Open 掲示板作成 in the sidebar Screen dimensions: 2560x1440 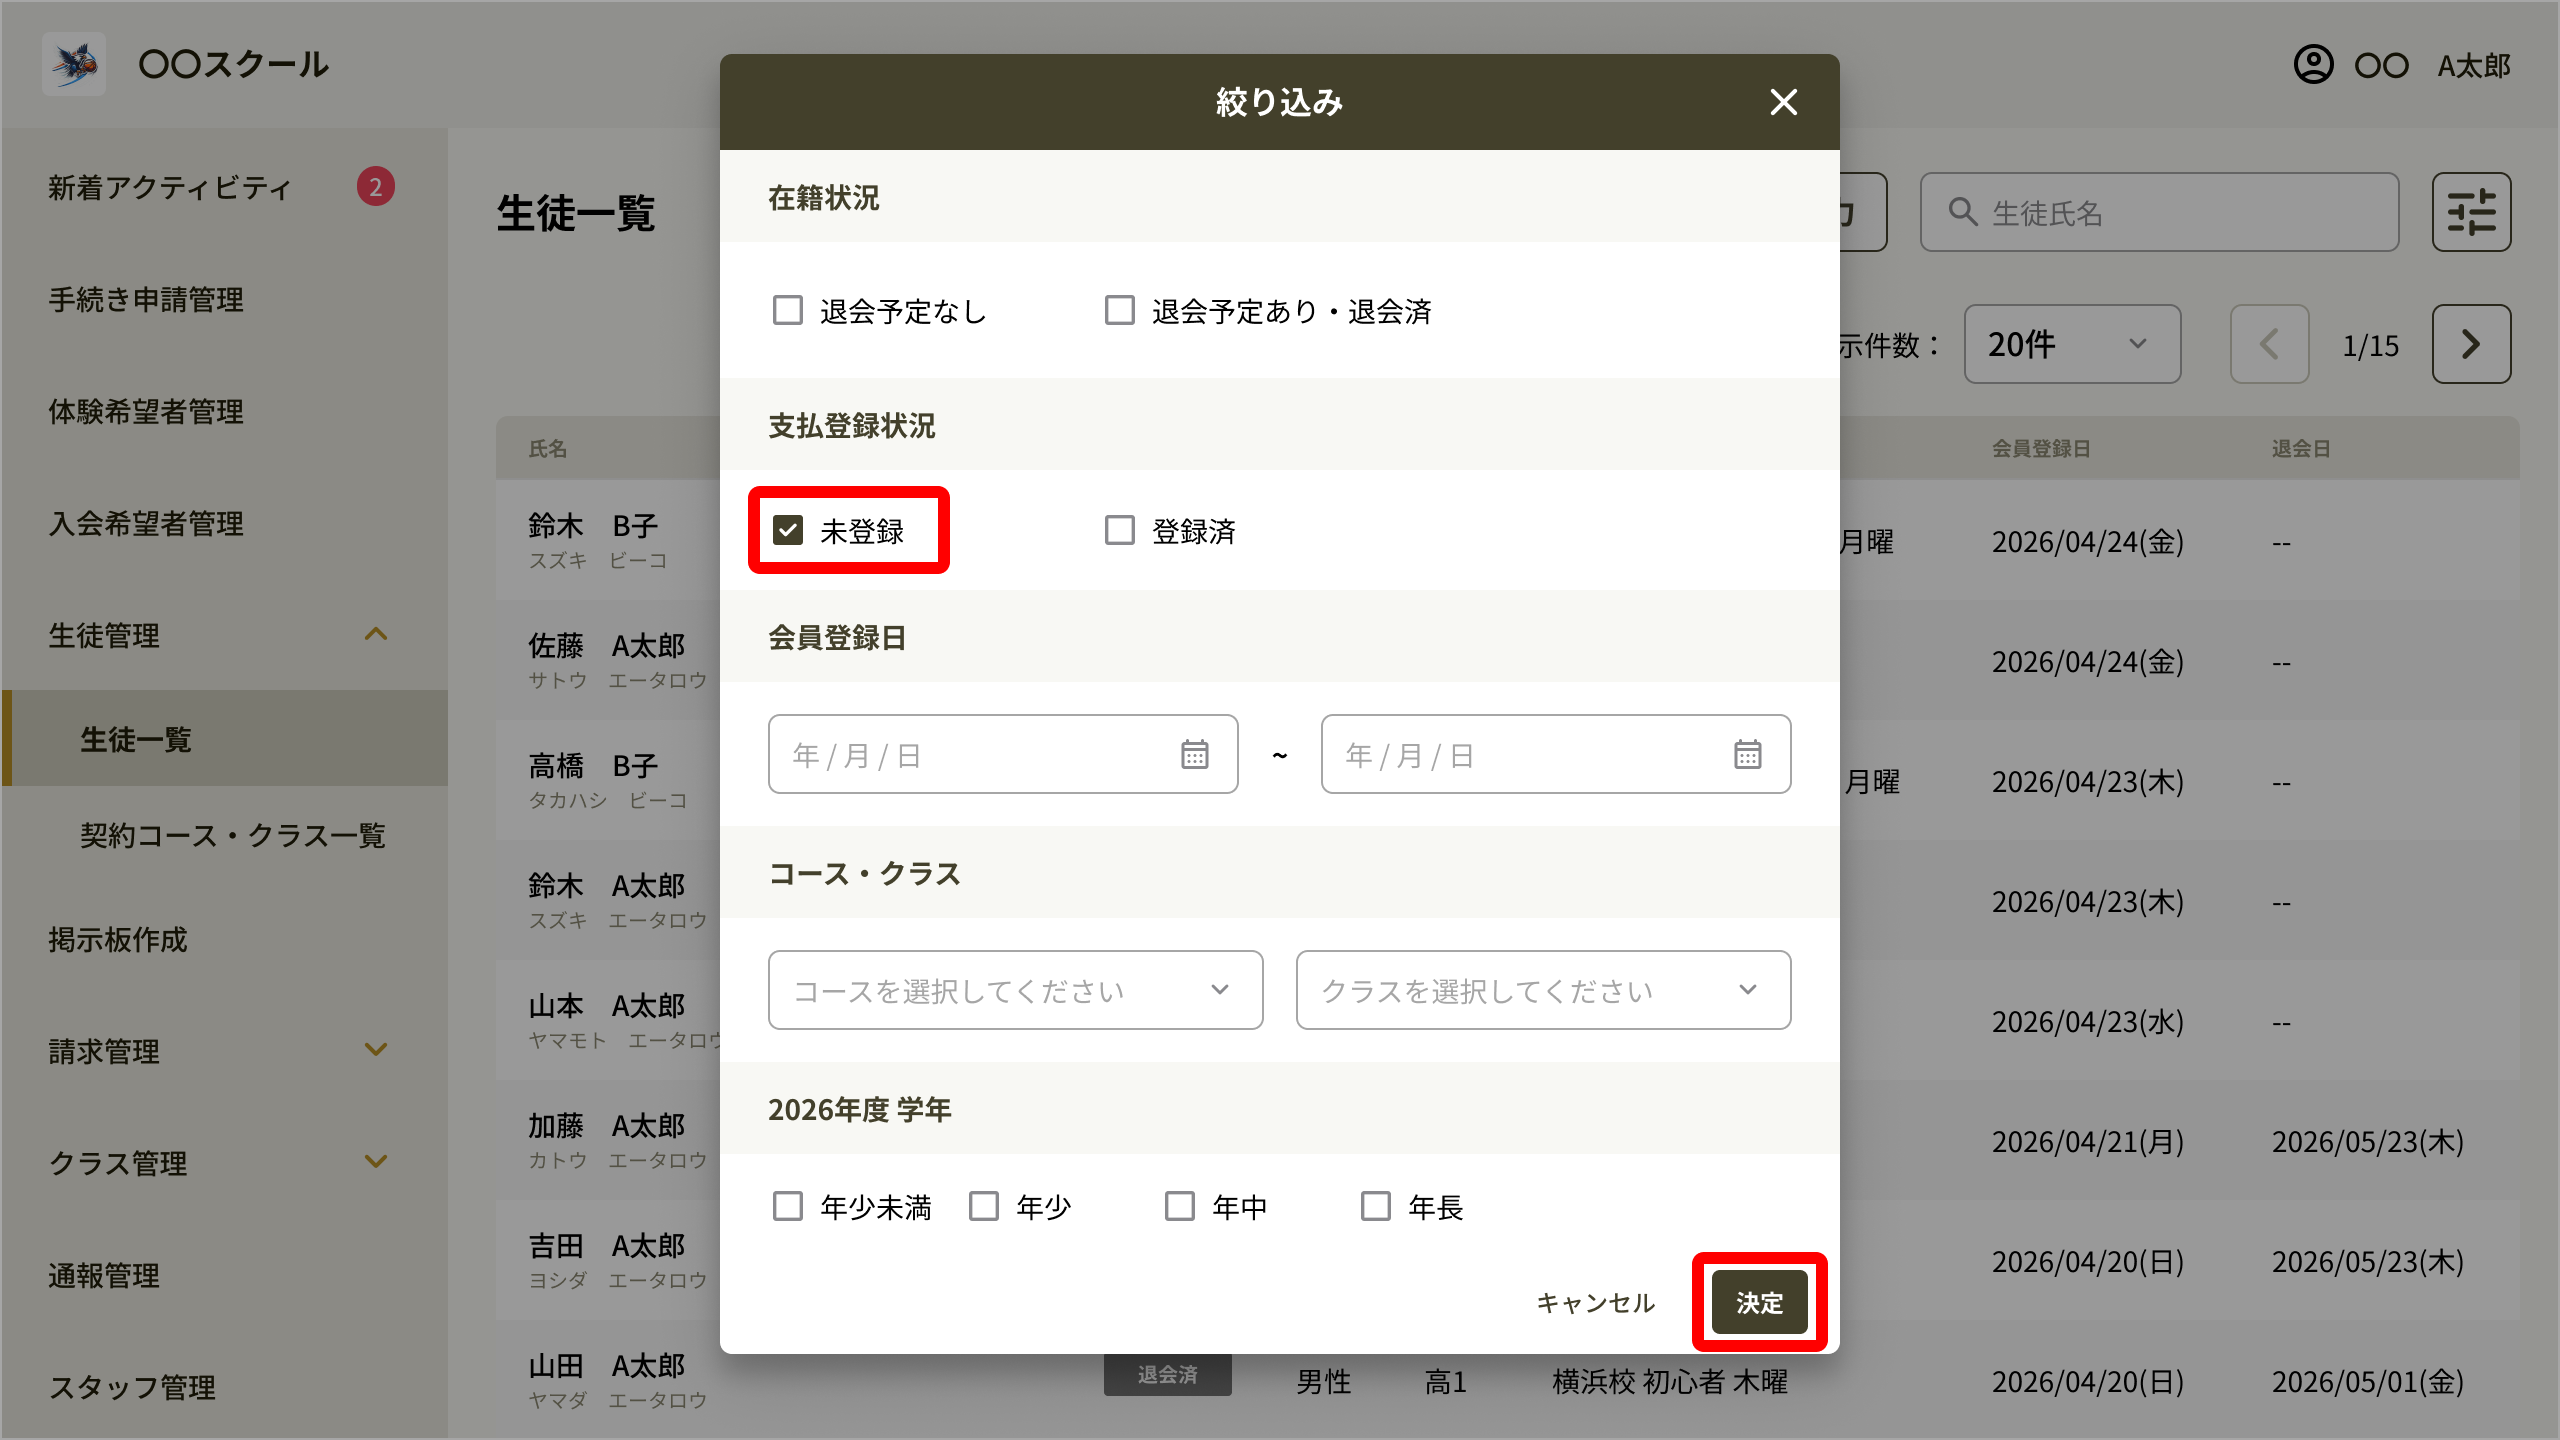118,939
